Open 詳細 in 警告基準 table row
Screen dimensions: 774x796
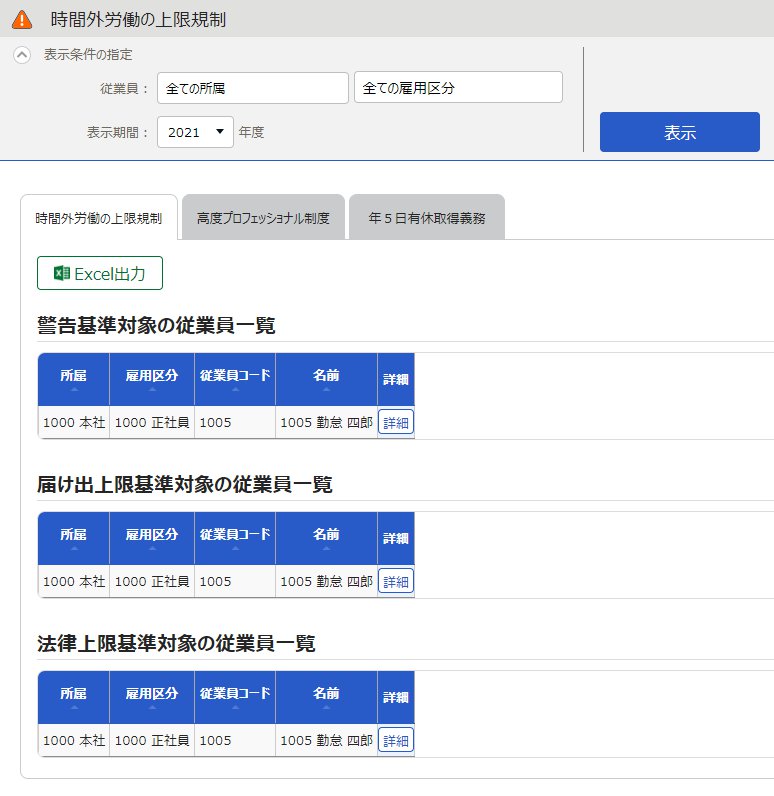pos(396,422)
